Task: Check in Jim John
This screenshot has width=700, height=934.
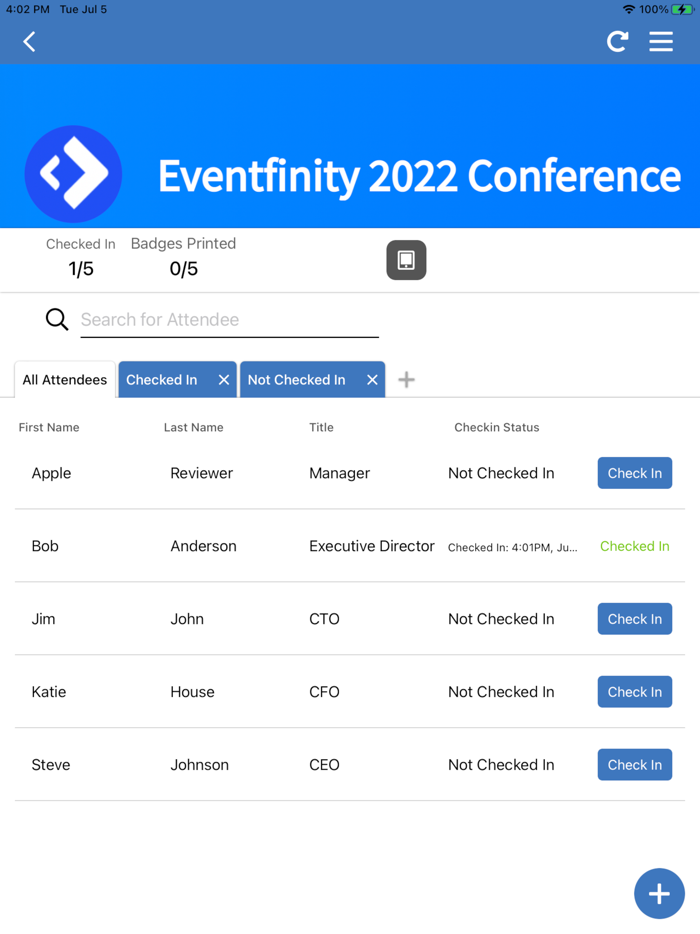Action: click(x=634, y=618)
